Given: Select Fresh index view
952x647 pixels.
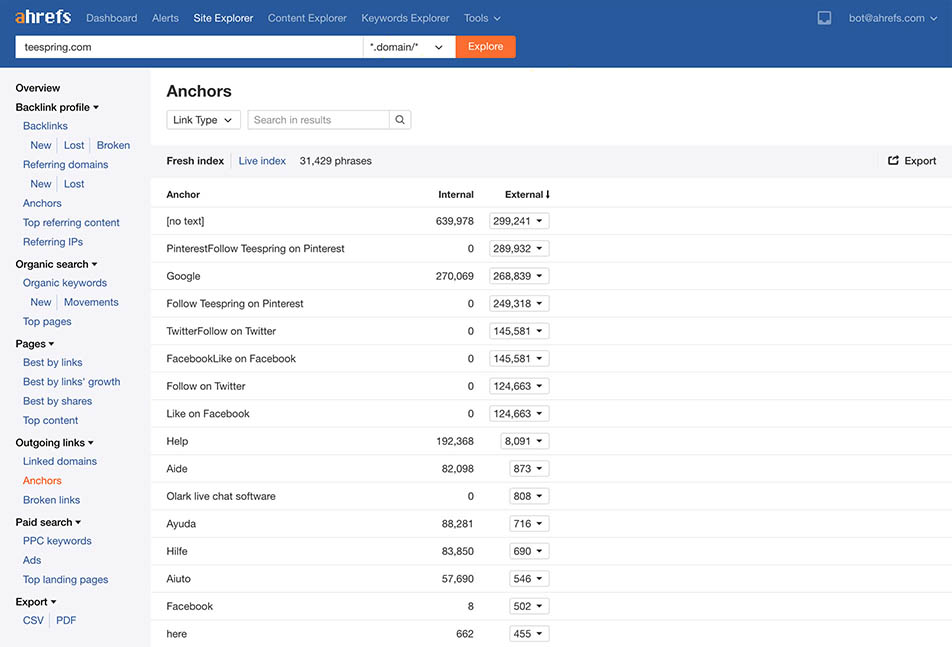Looking at the screenshot, I should tap(195, 161).
